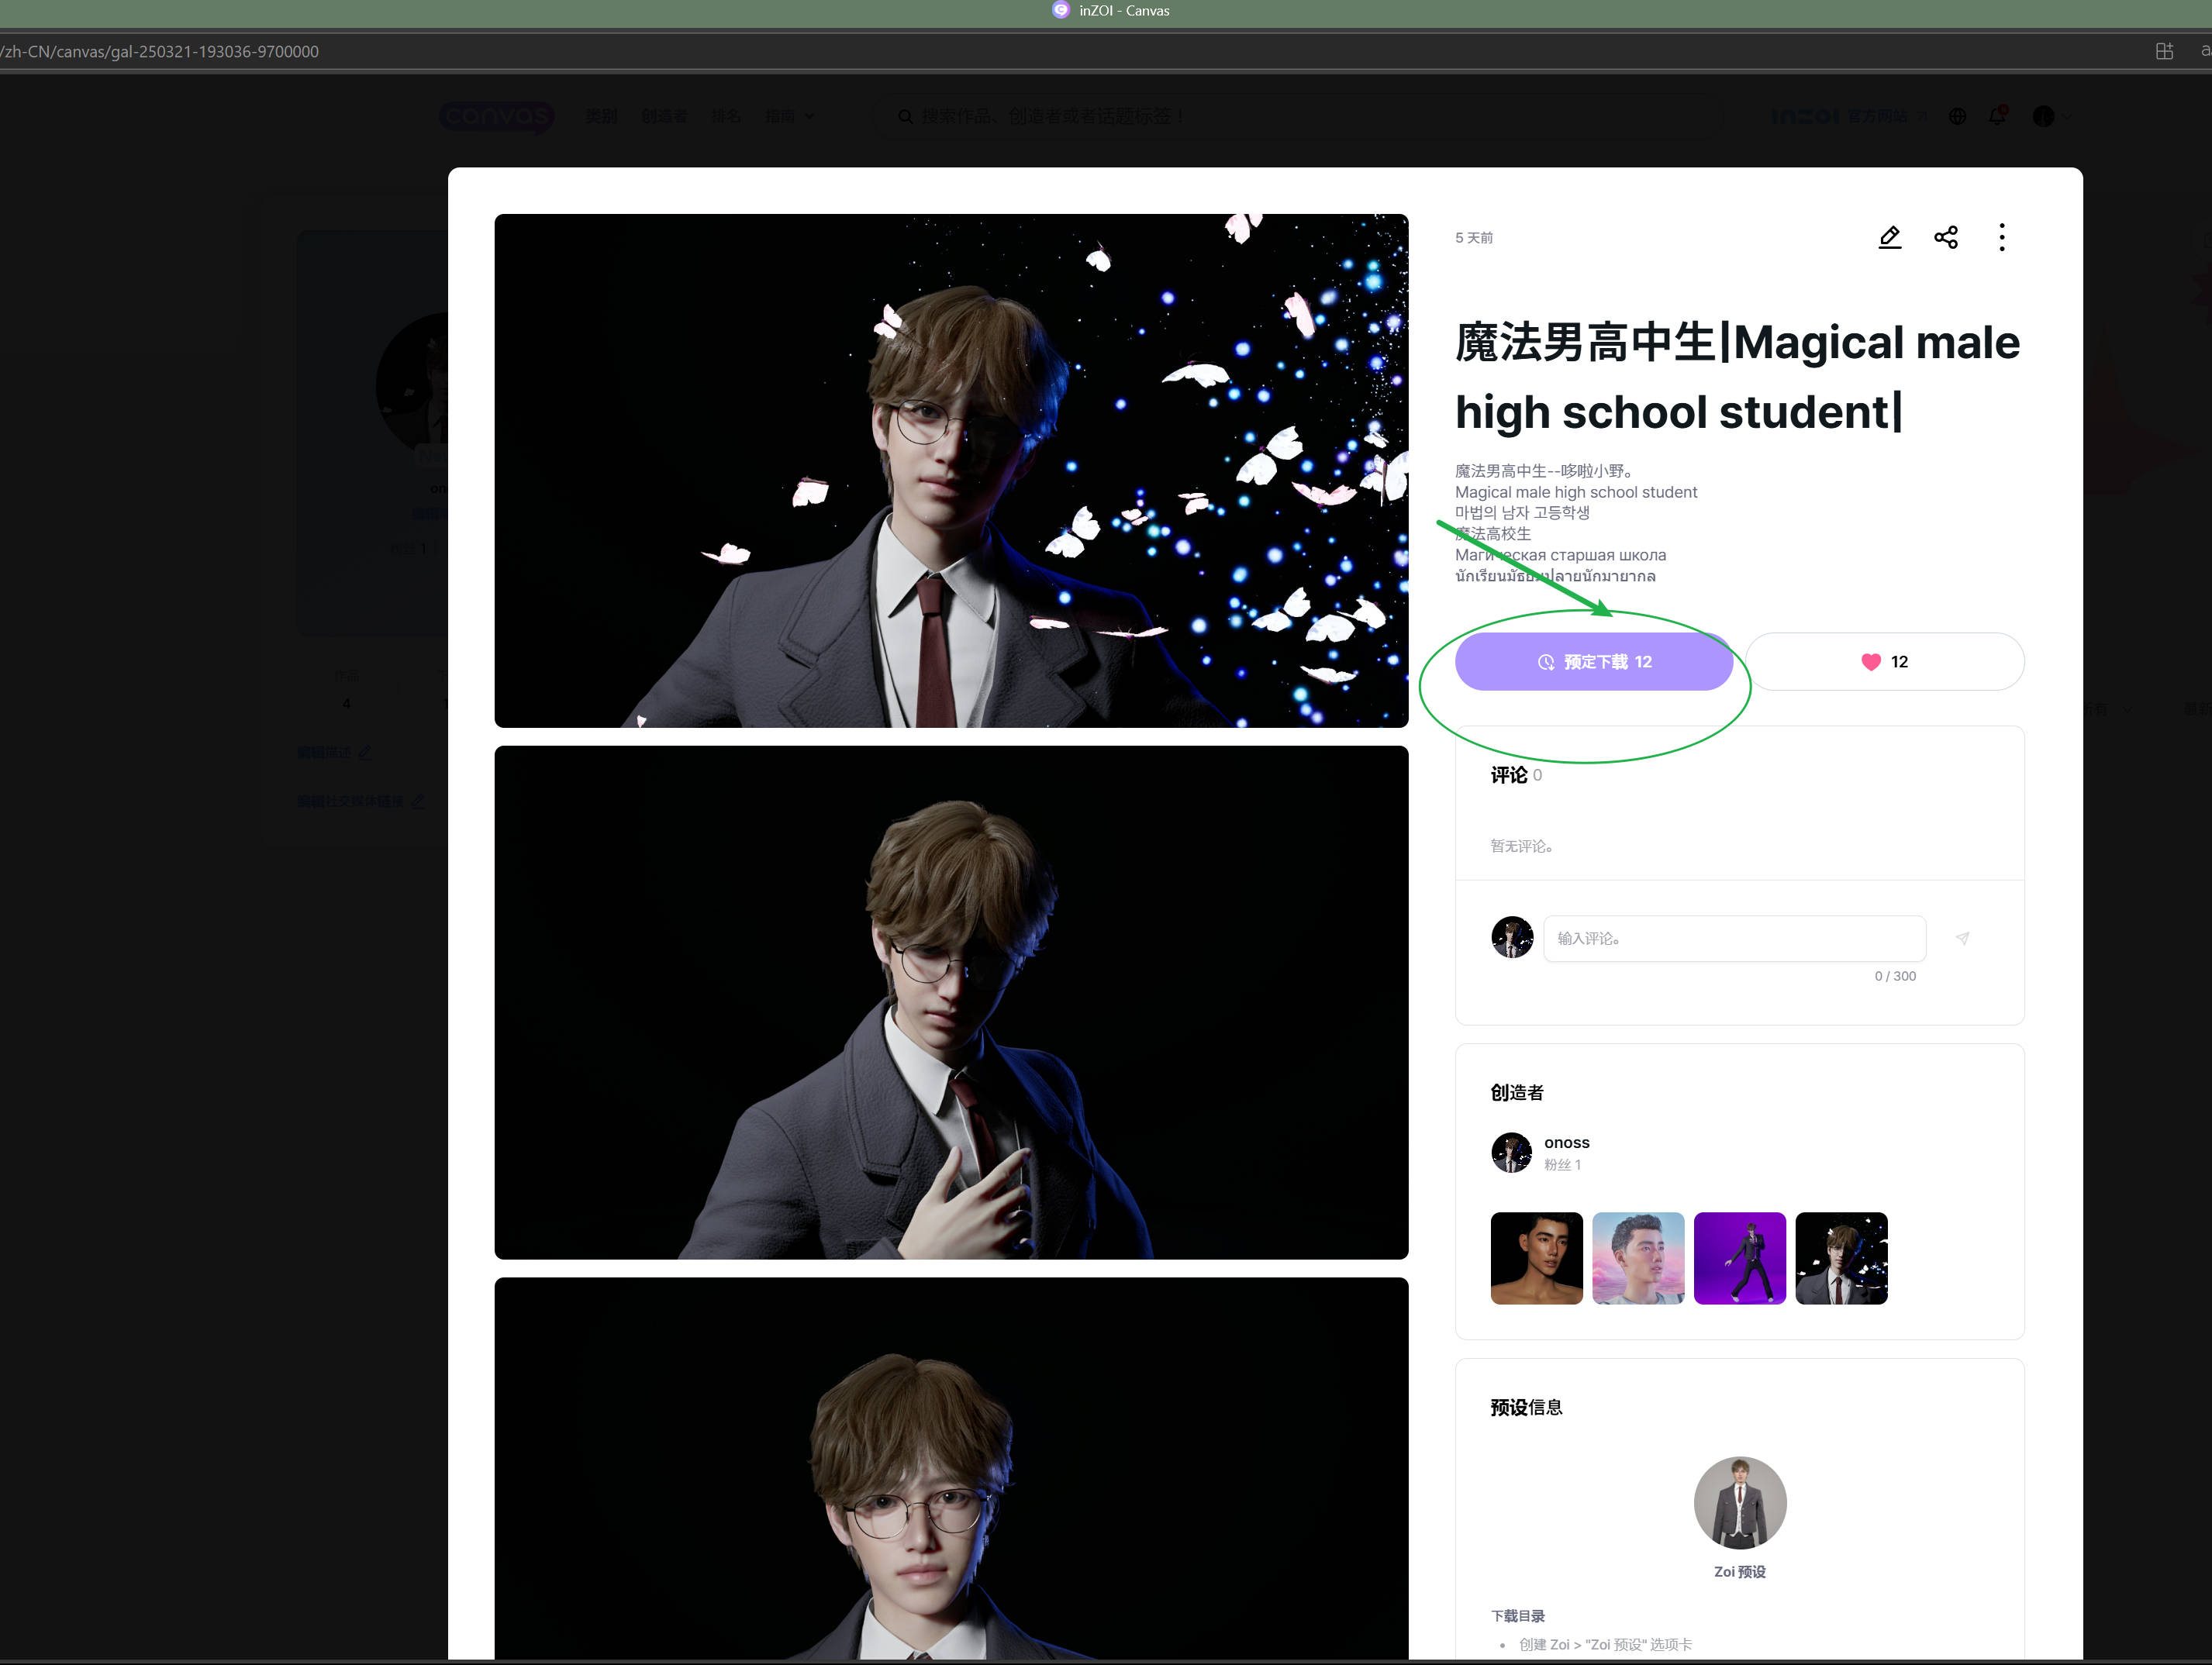2212x1665 pixels.
Task: Click onoss creator avatar in 创造者 section
Action: [x=1511, y=1152]
